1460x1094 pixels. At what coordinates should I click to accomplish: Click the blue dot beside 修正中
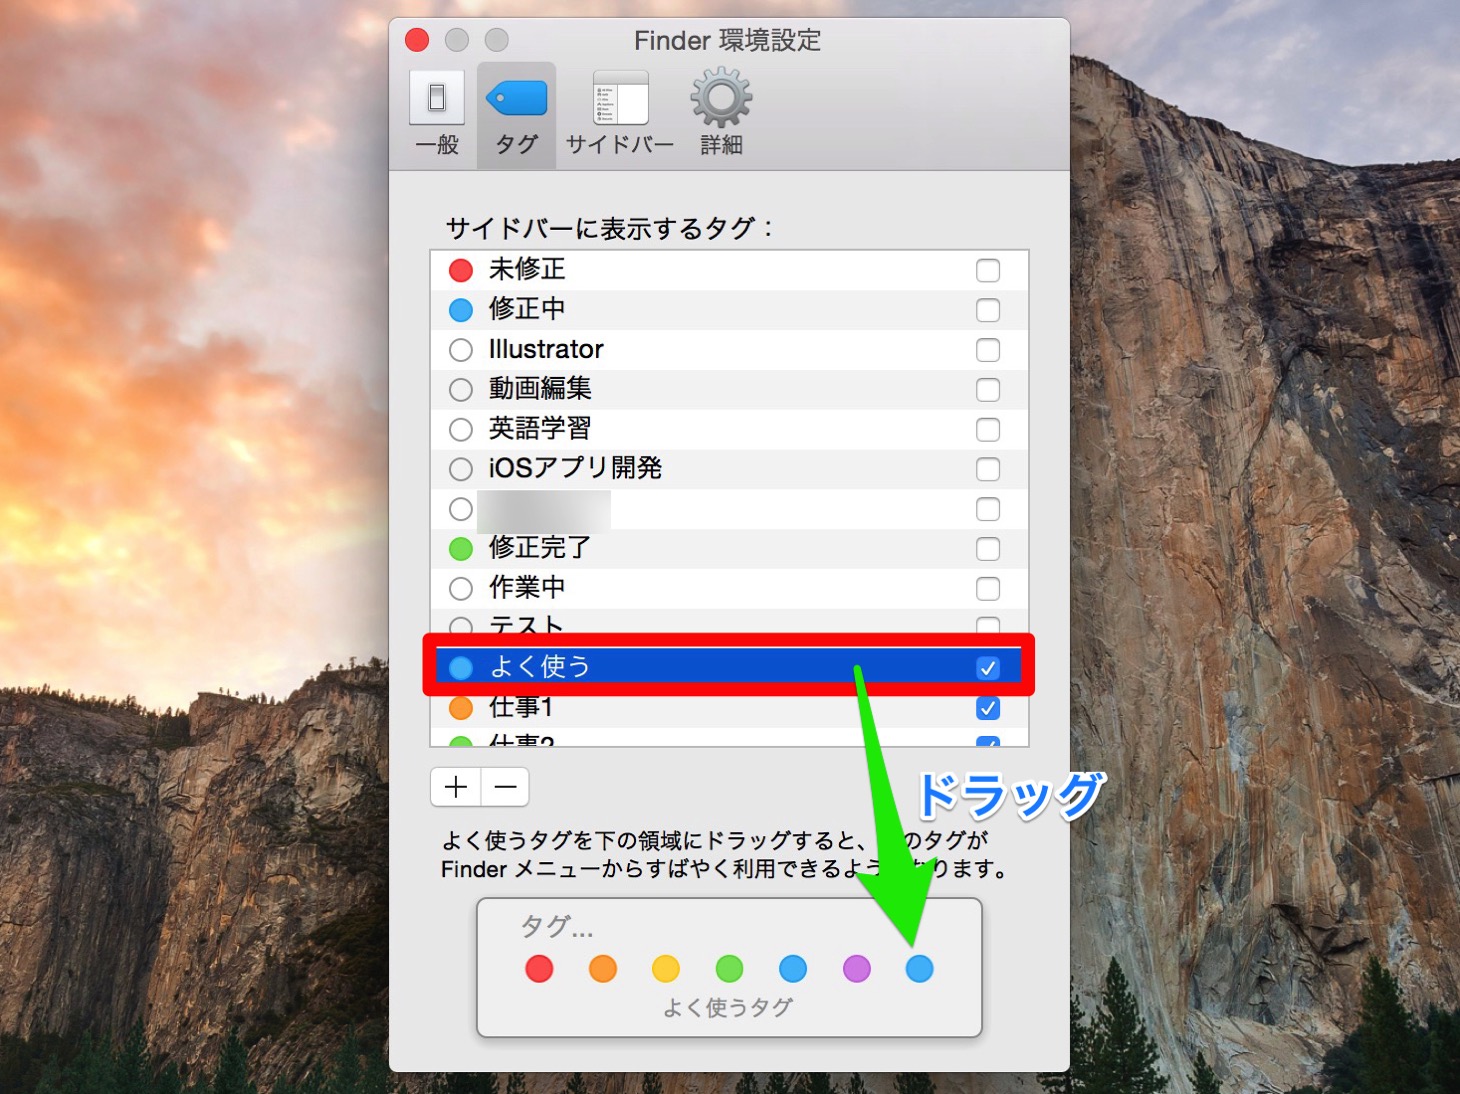point(461,310)
